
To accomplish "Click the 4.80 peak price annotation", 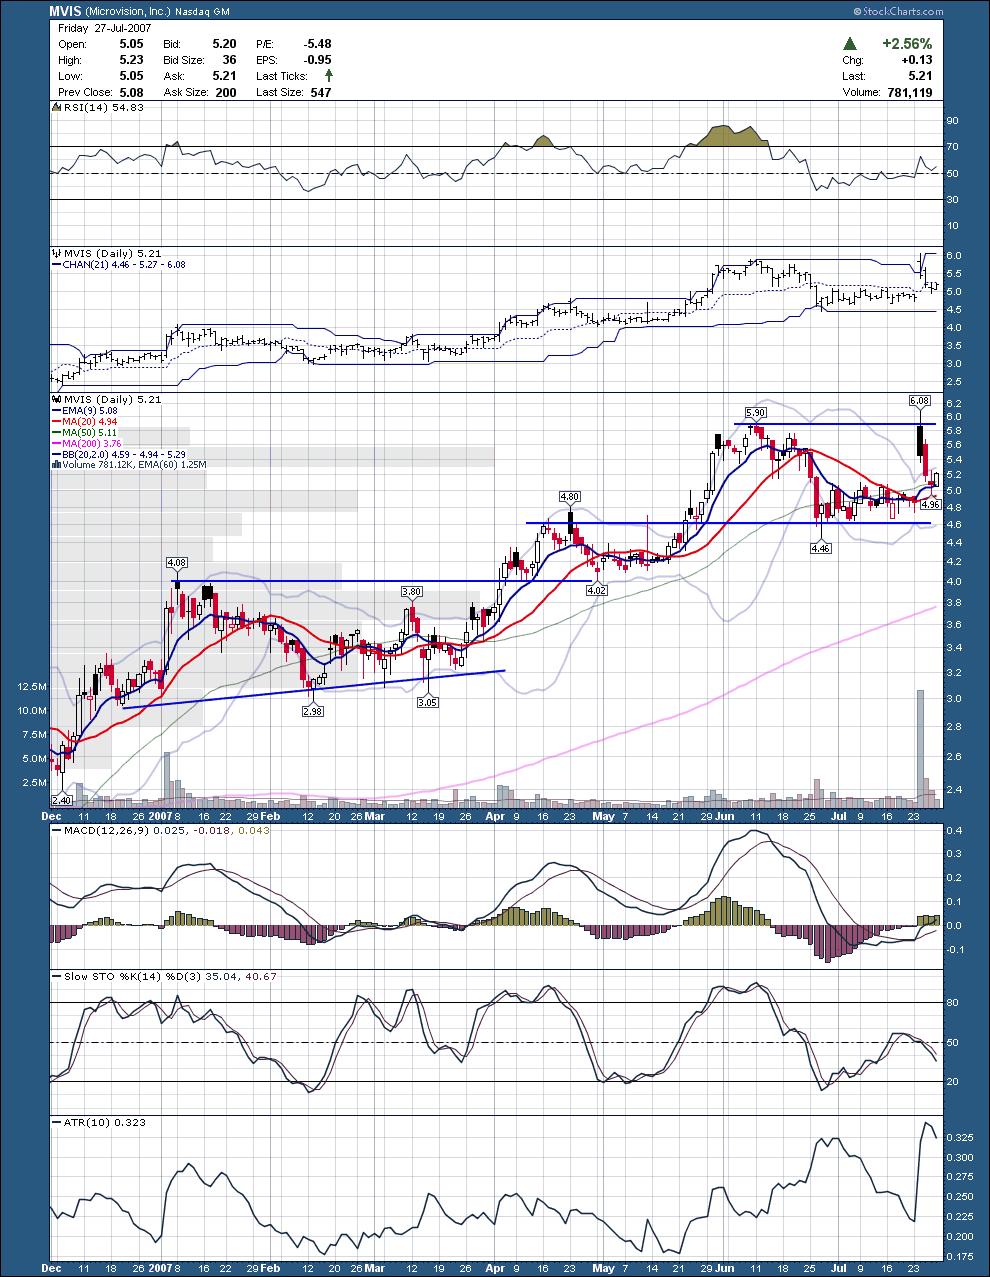I will [570, 496].
